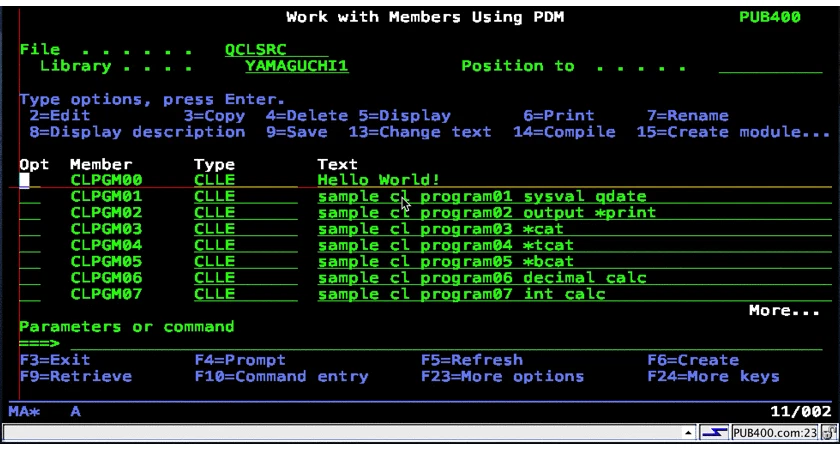Click the File field QCLSRC
Viewport: 840px width, 450px height.
(276, 50)
